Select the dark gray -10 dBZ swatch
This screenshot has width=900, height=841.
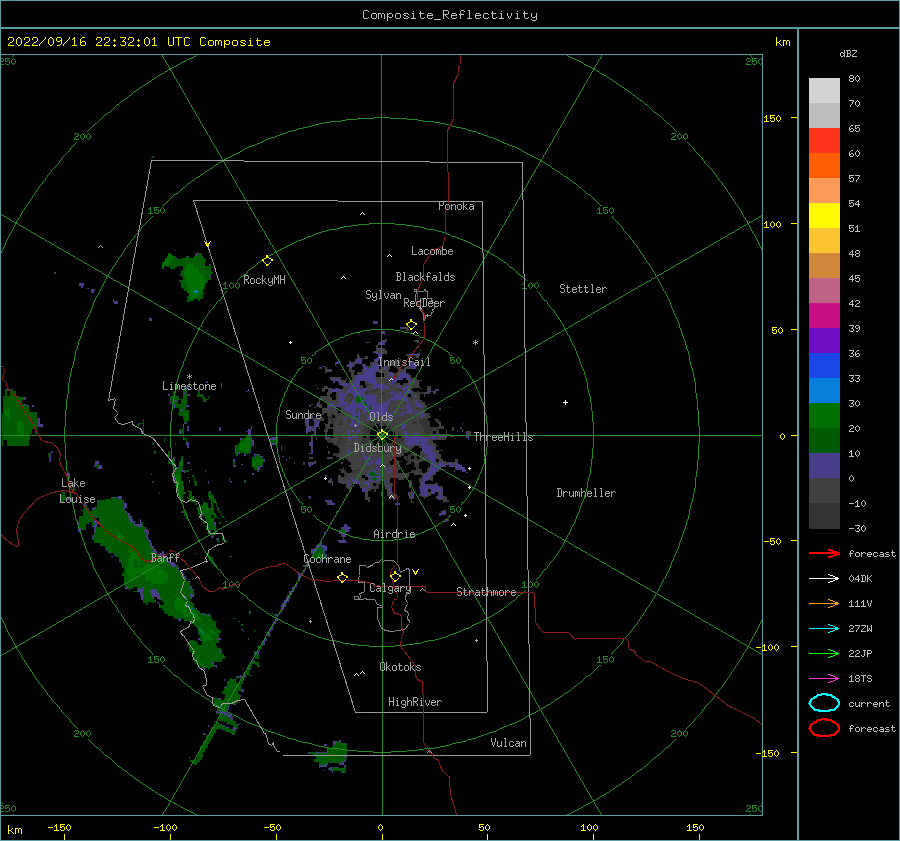tap(824, 516)
